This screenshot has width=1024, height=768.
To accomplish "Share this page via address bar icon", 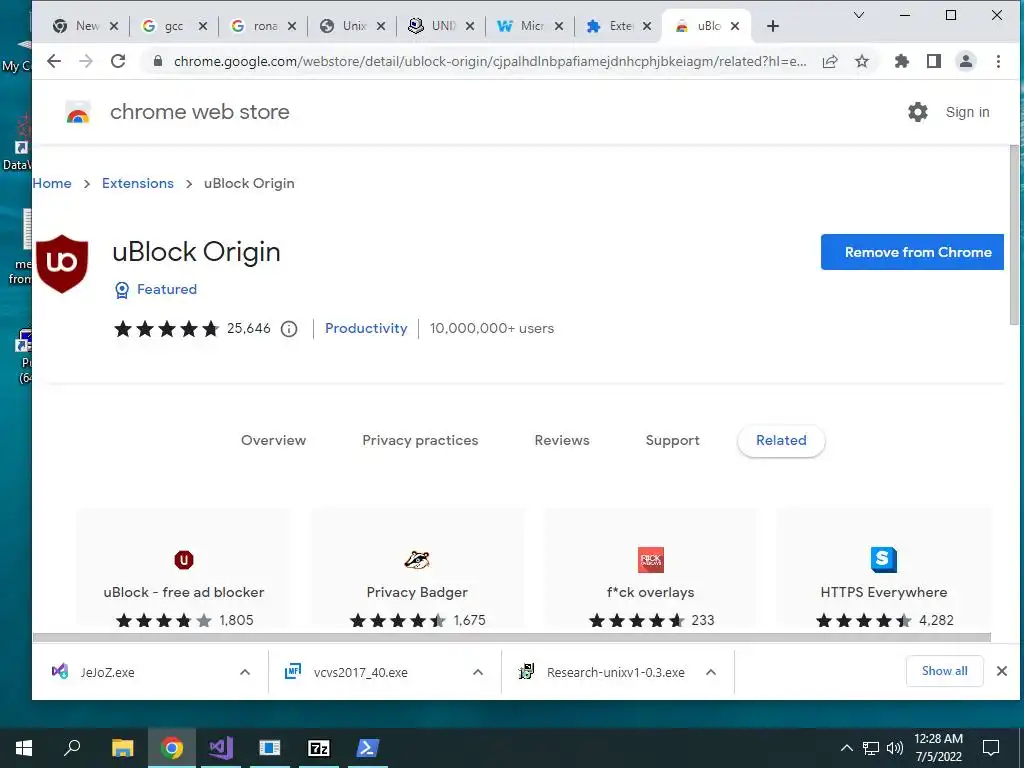I will 830,61.
